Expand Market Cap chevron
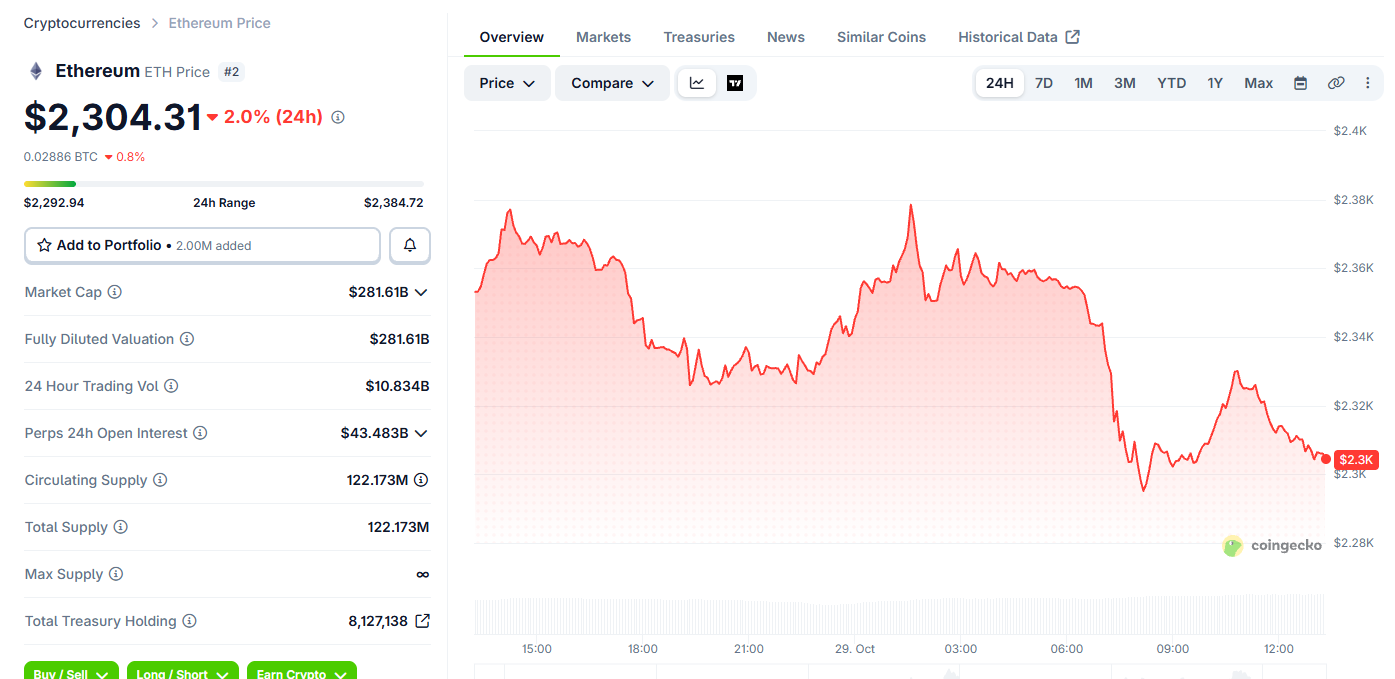The height and width of the screenshot is (679, 1395). click(x=421, y=292)
